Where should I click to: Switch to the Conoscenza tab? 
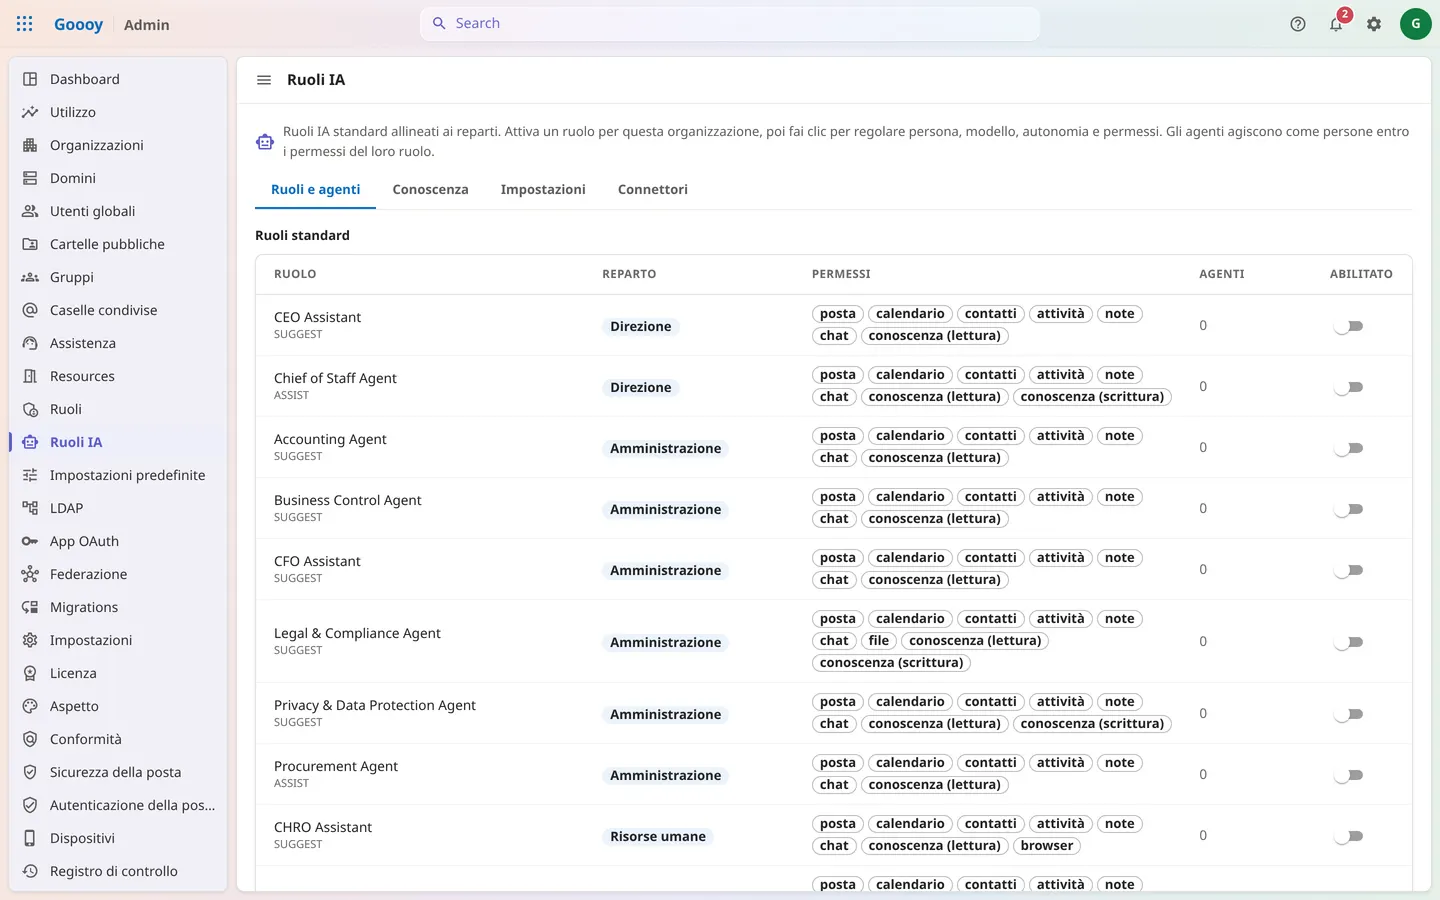(430, 189)
